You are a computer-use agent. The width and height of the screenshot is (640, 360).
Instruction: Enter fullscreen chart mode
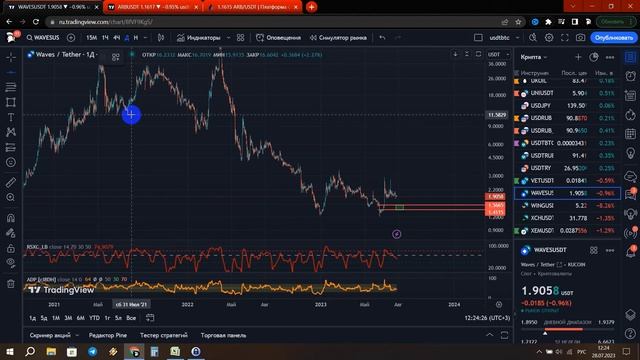(x=564, y=38)
